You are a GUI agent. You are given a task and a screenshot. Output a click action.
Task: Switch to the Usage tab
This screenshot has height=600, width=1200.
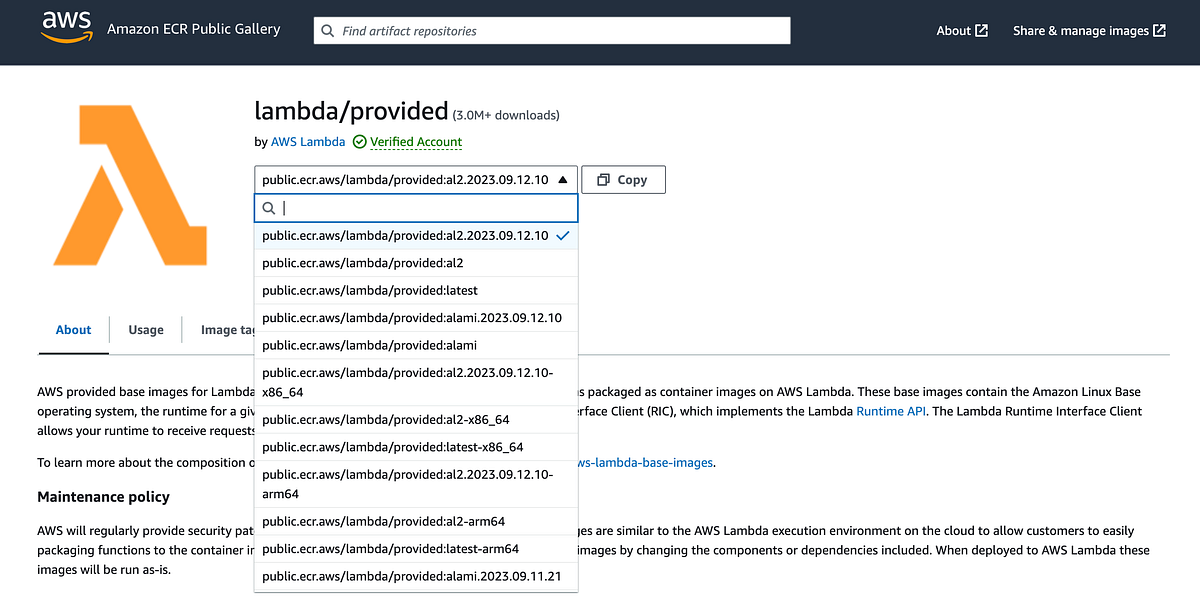tap(146, 329)
